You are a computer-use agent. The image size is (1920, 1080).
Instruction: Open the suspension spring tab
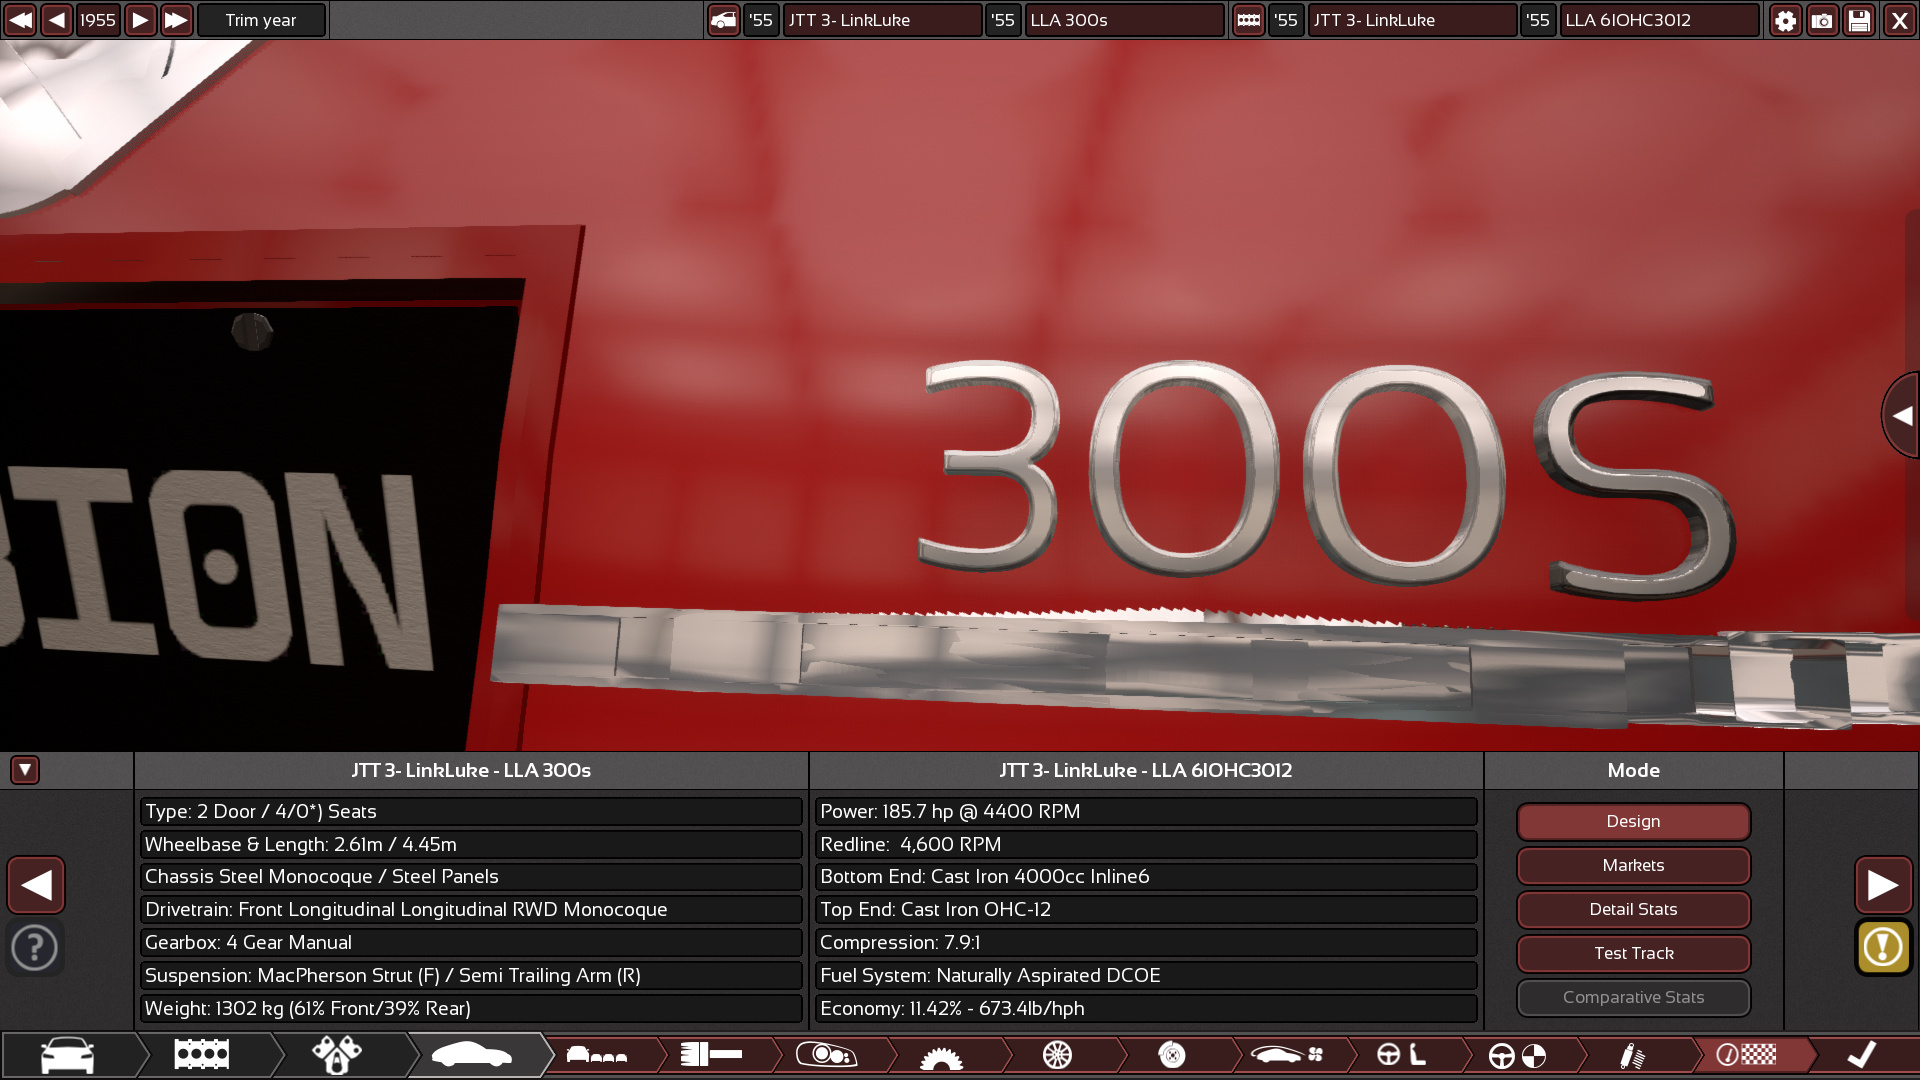pos(1631,1055)
